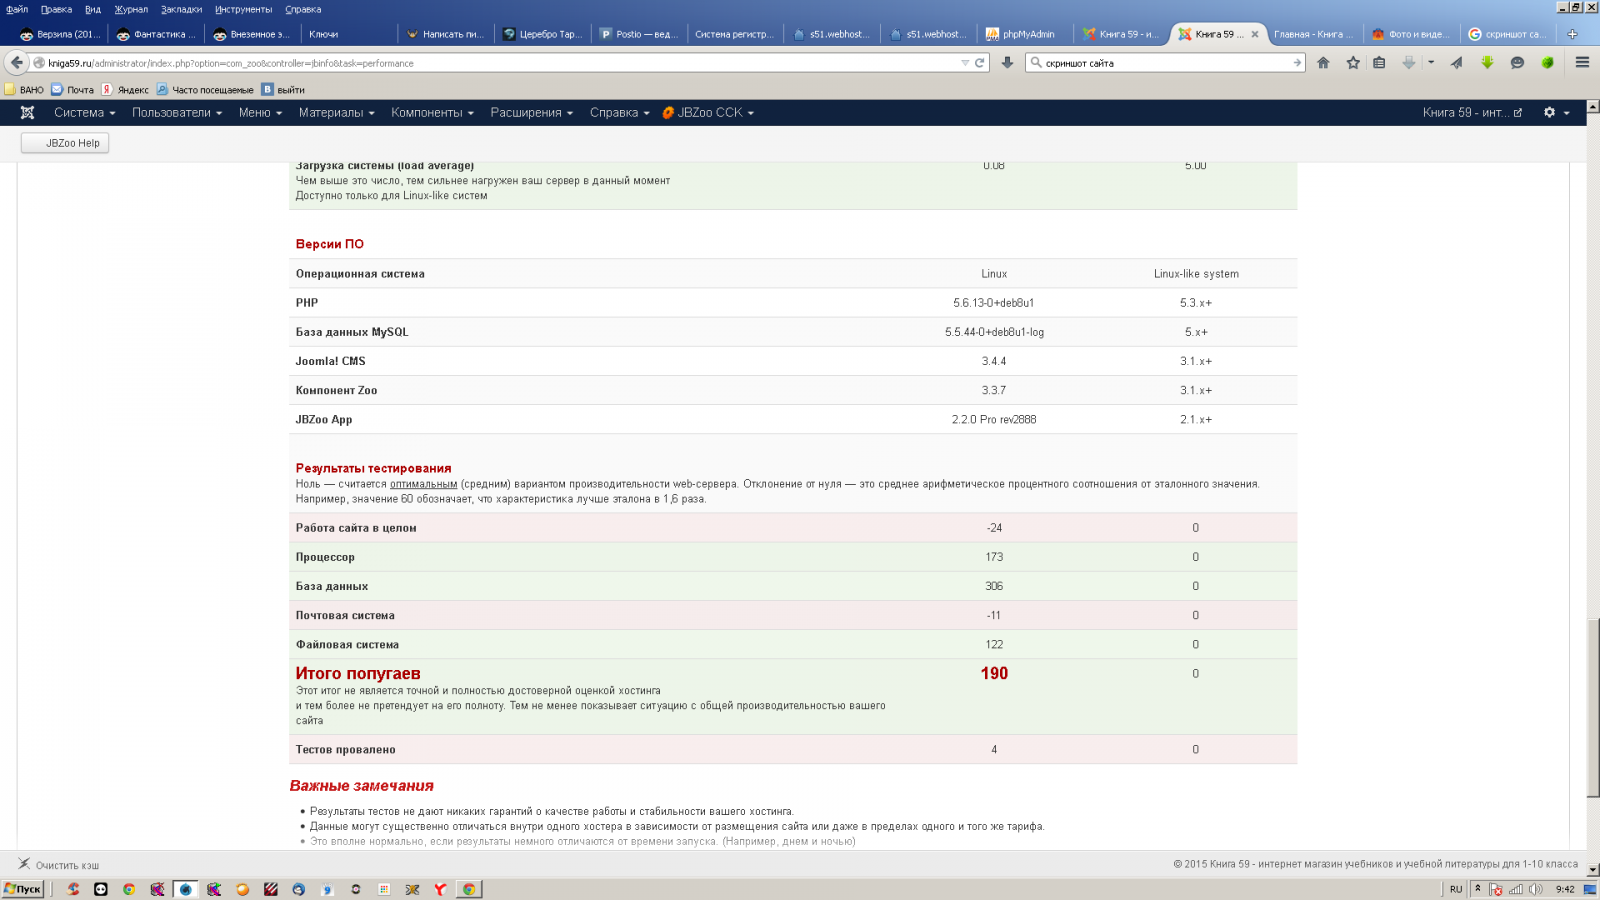
Task: Switch to the phpMyAdmin tab
Action: [1025, 34]
